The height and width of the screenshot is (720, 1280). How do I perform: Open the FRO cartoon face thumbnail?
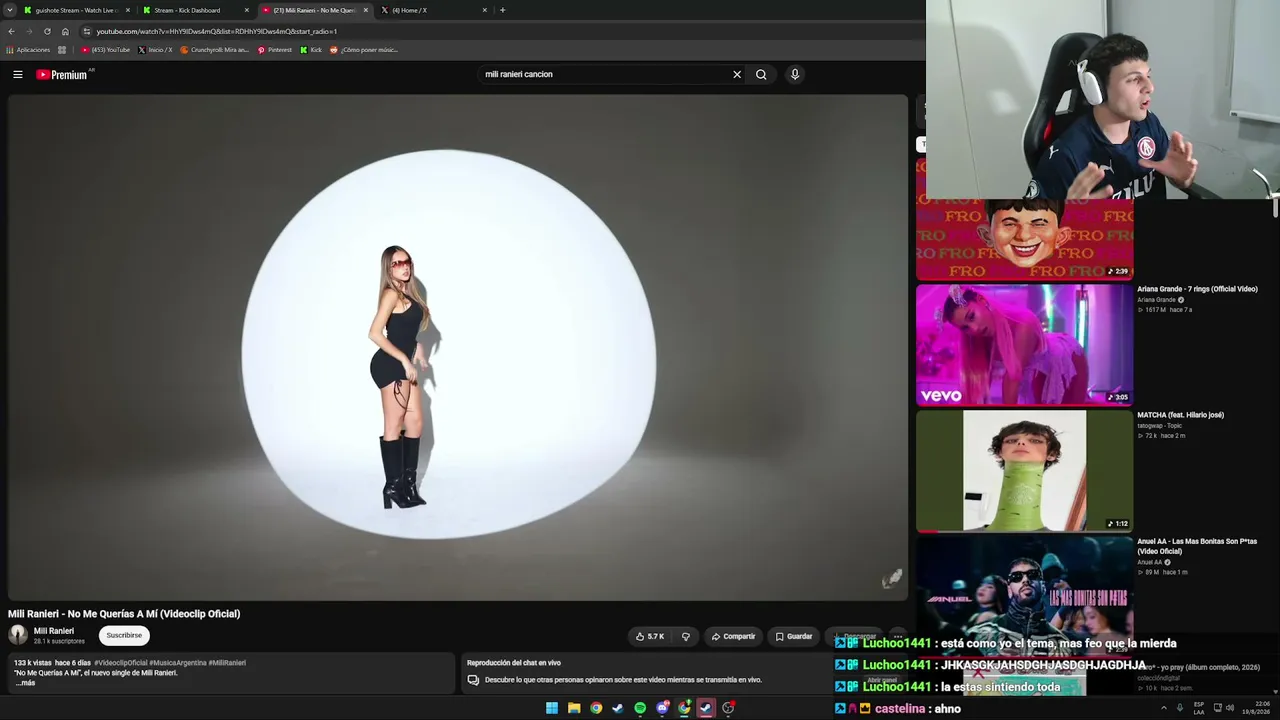[1025, 239]
